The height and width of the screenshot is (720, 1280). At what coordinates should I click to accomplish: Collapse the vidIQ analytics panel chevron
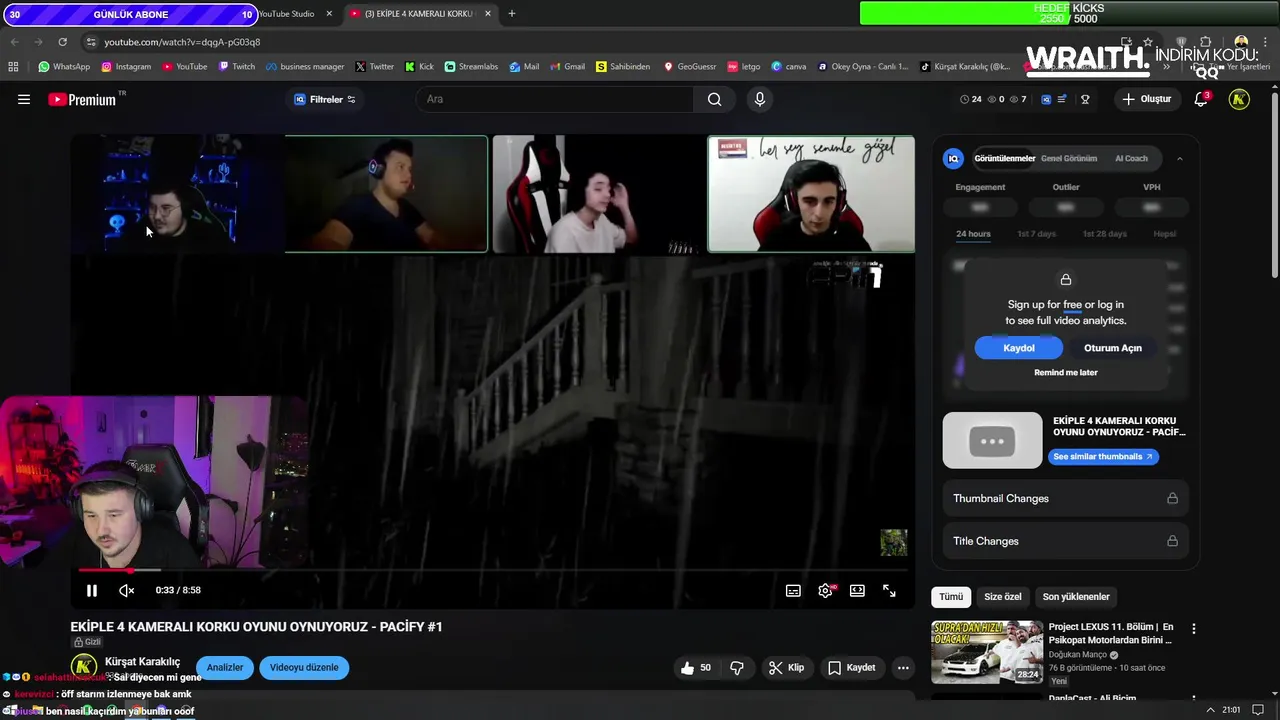click(x=1179, y=158)
